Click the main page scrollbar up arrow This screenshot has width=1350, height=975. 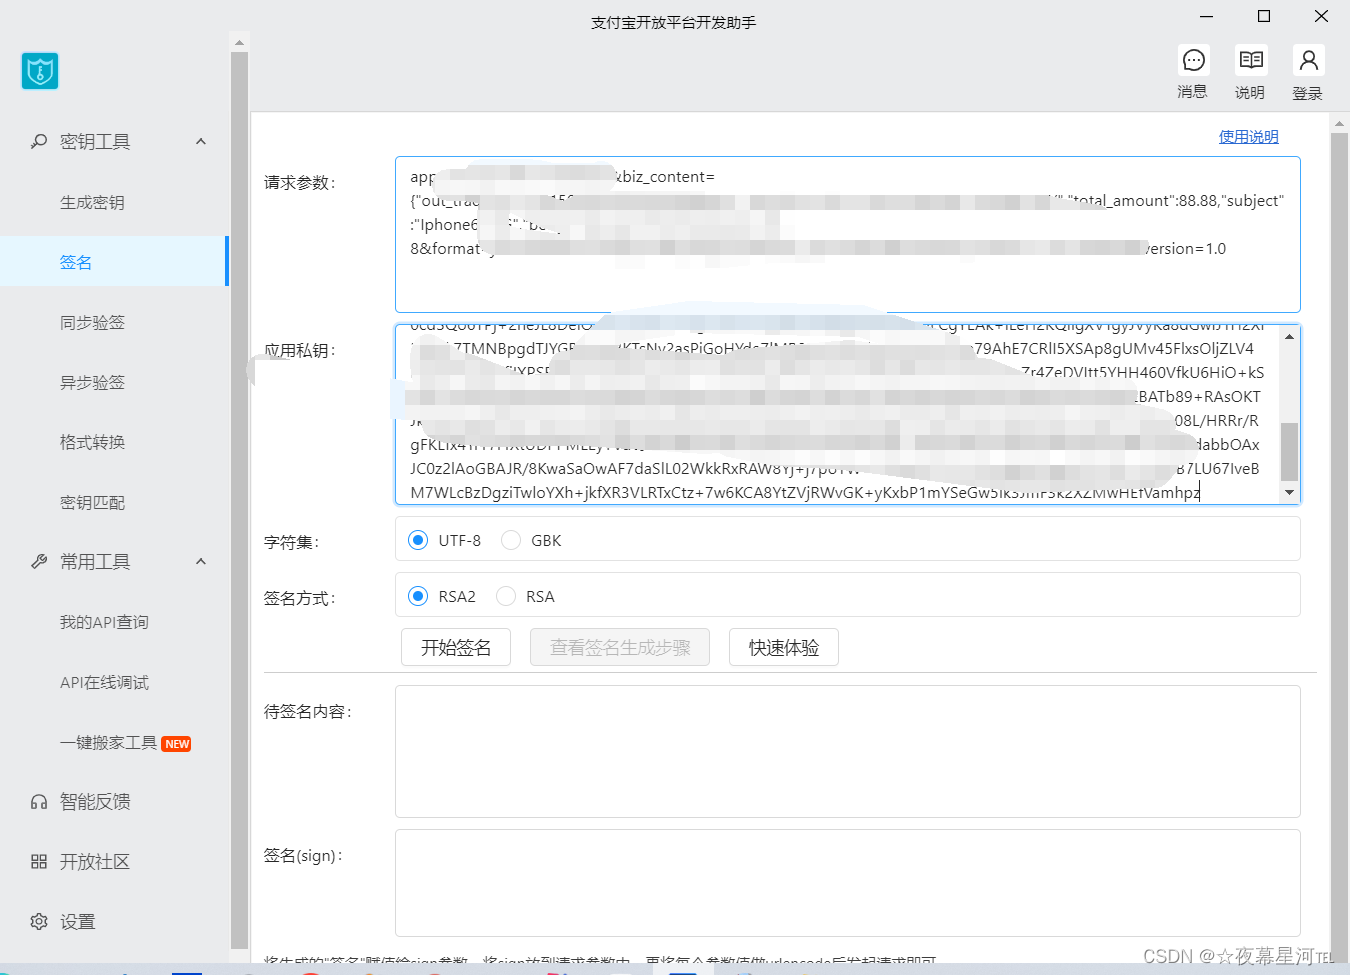(x=1339, y=125)
